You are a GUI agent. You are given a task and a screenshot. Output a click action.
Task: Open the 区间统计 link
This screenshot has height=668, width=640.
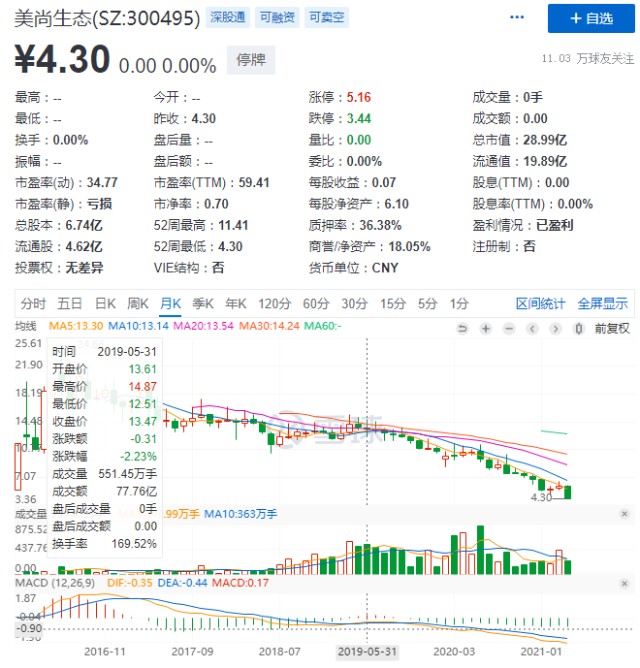tap(540, 304)
